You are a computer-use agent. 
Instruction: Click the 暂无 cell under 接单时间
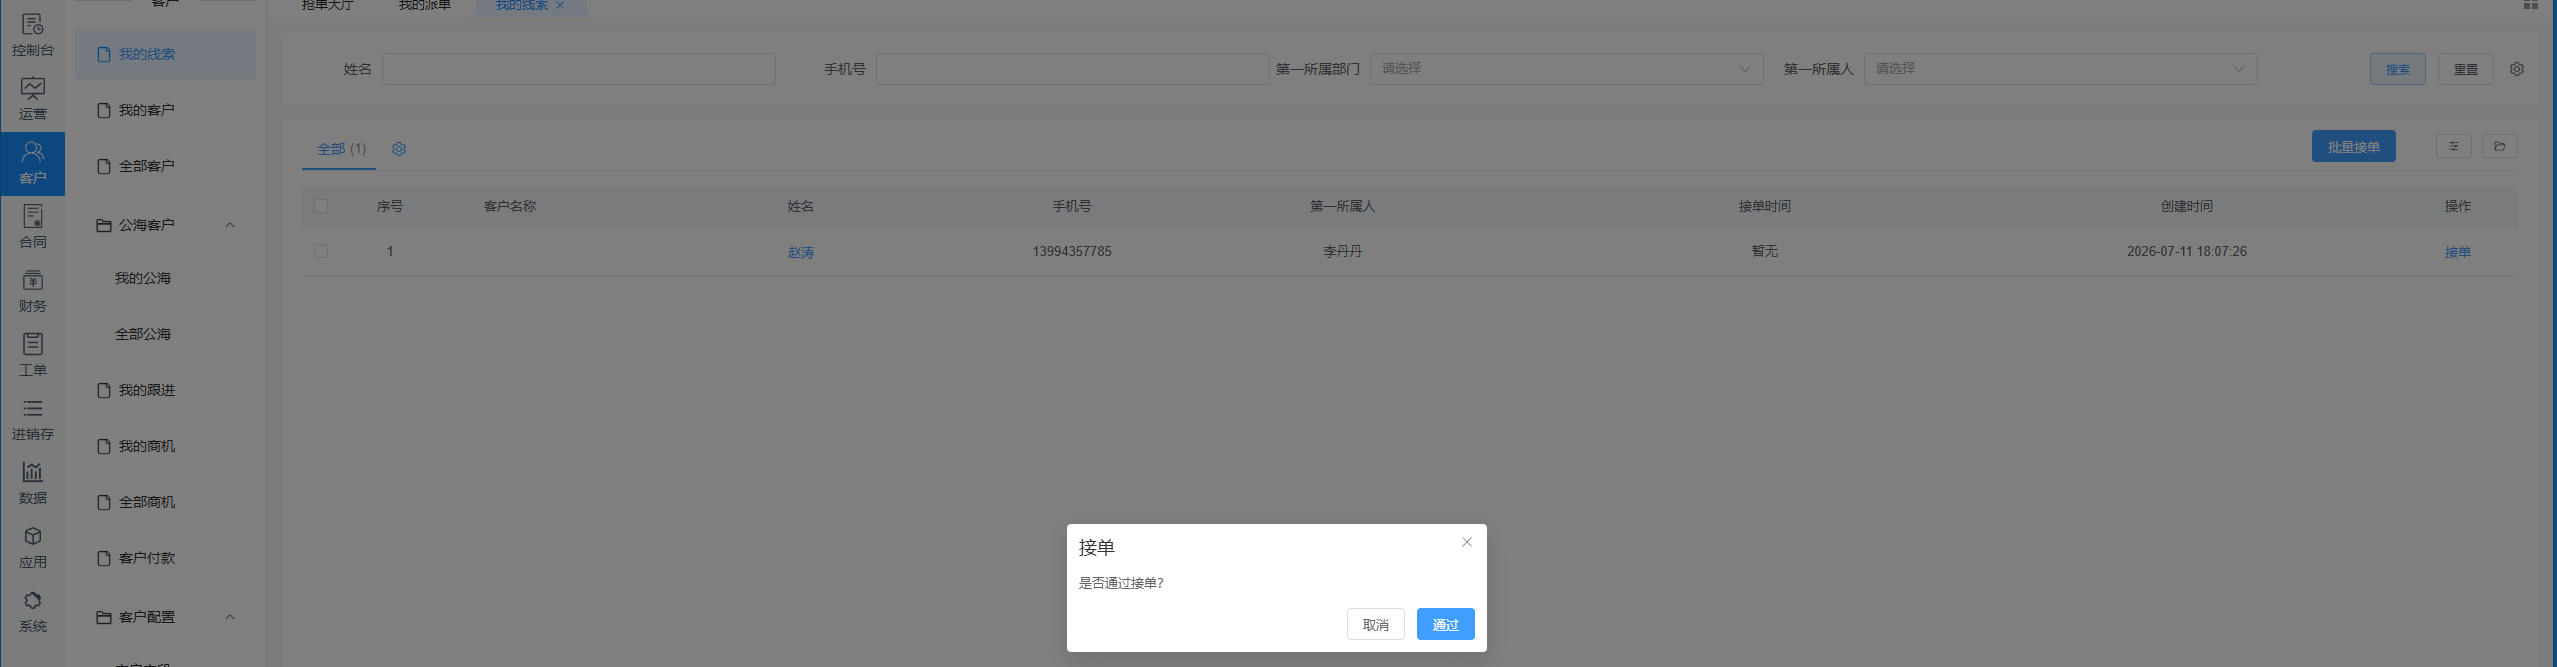click(x=1764, y=251)
